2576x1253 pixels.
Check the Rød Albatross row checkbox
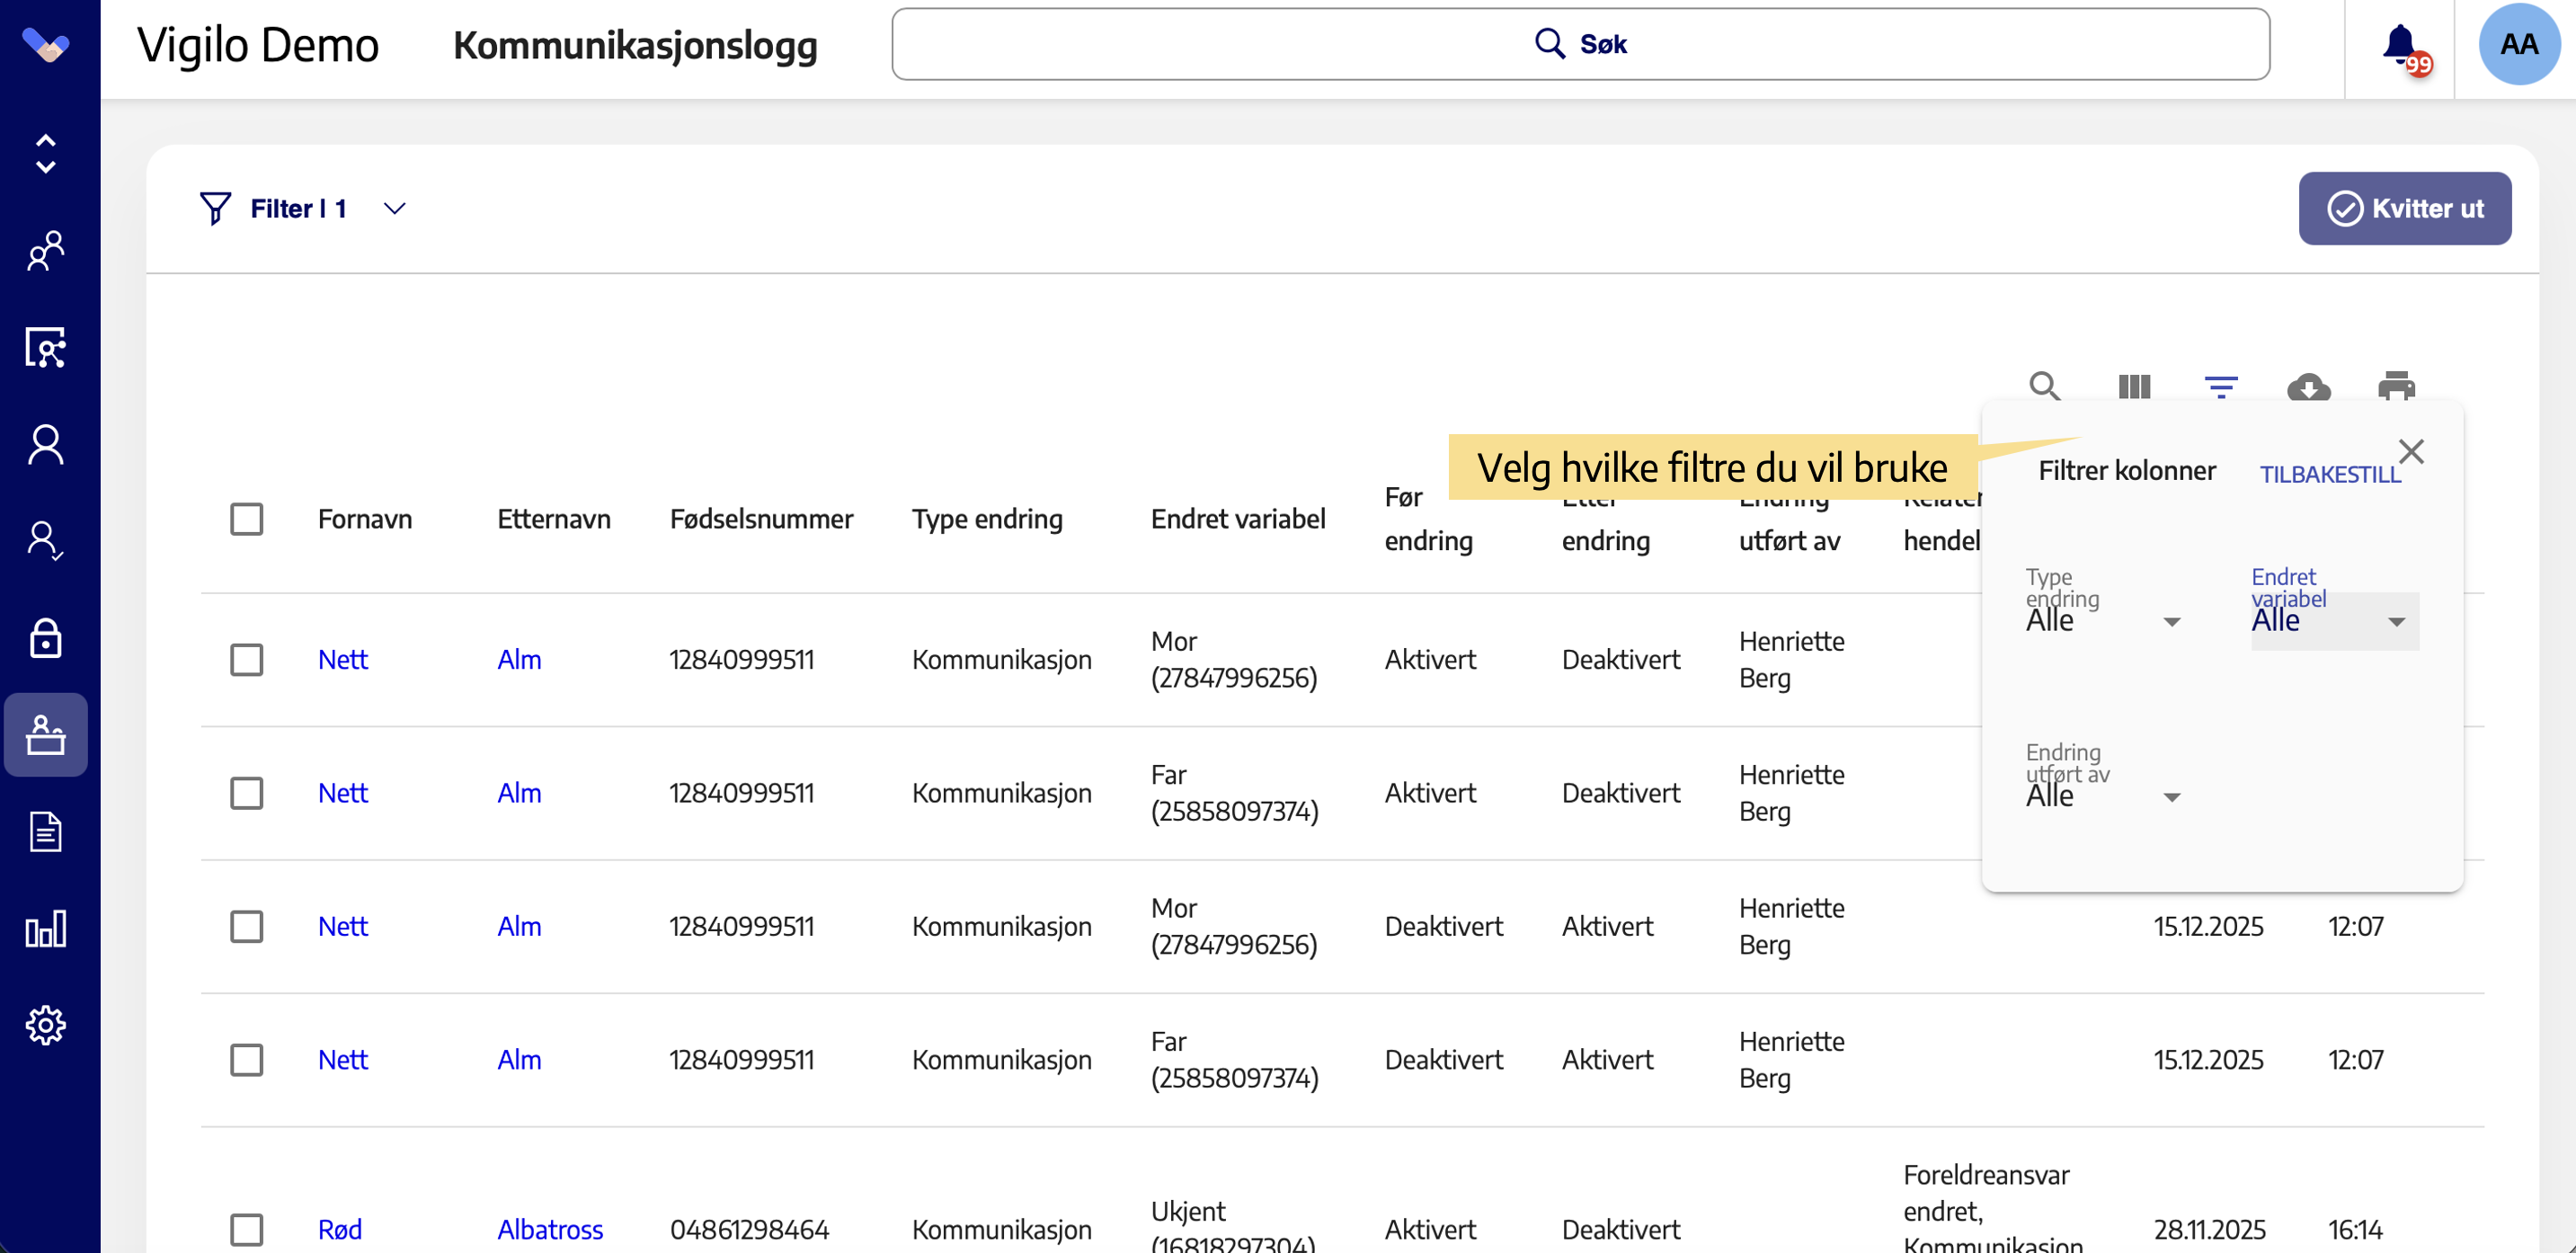pos(247,1229)
